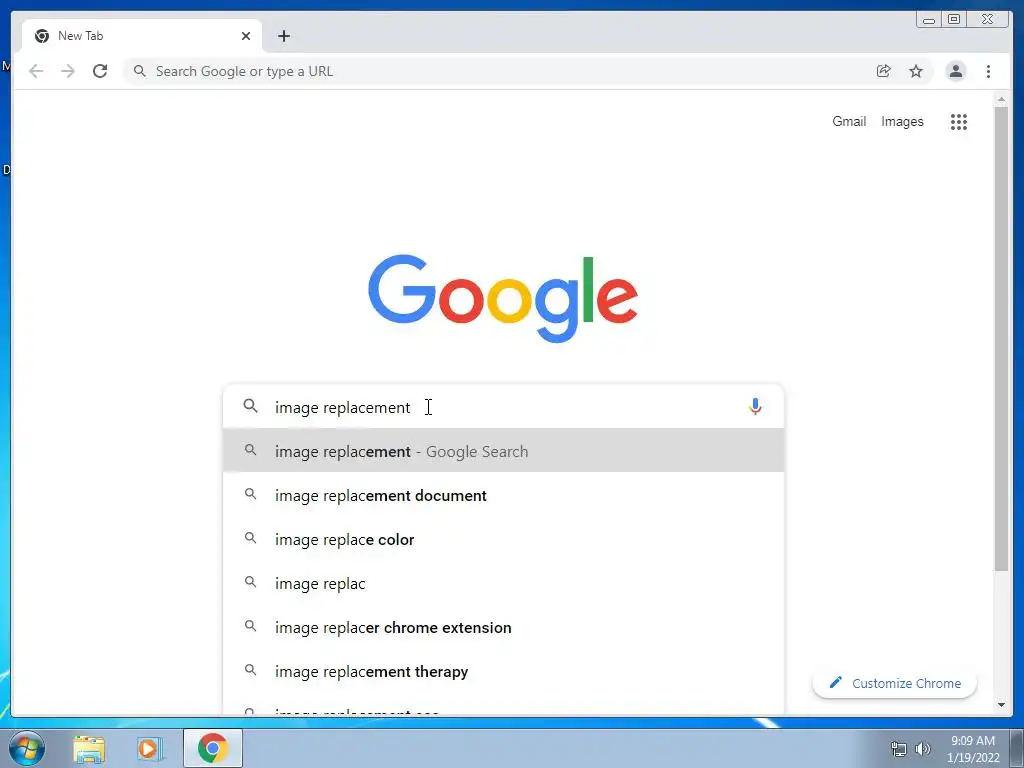The height and width of the screenshot is (768, 1024).
Task: Click the scrollbar down arrow
Action: pyautogui.click(x=1001, y=705)
